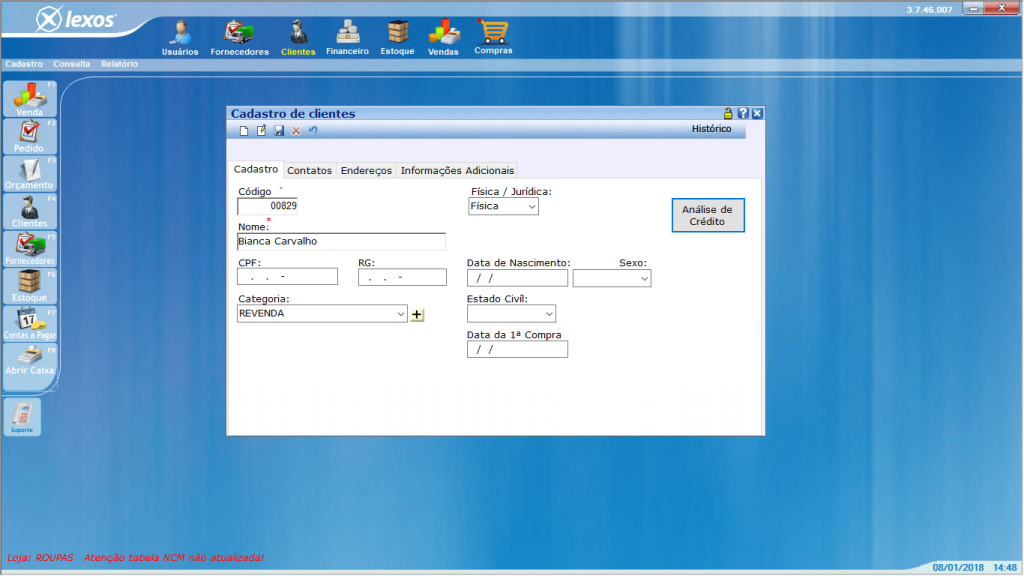Delete record with red X icon
Image resolution: width=1024 pixels, height=576 pixels.
[296, 131]
